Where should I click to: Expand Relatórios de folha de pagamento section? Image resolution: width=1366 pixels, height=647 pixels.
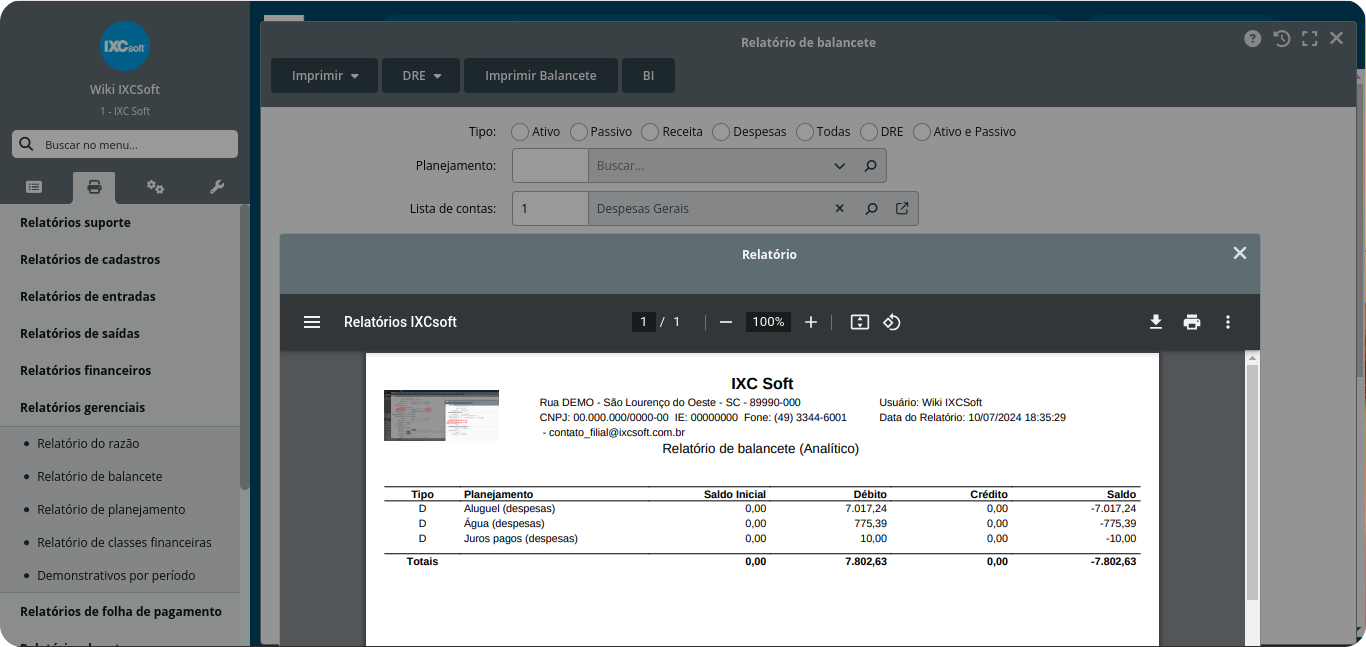(120, 611)
